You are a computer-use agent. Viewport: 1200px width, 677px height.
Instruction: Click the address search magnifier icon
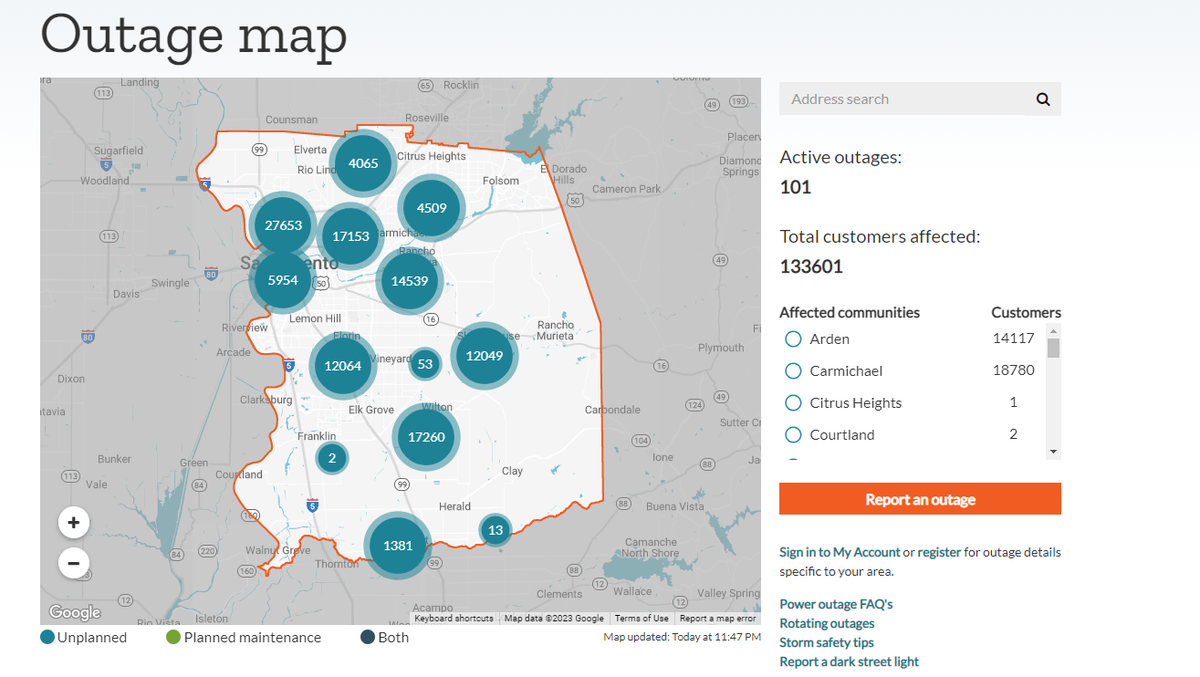pyautogui.click(x=1043, y=99)
